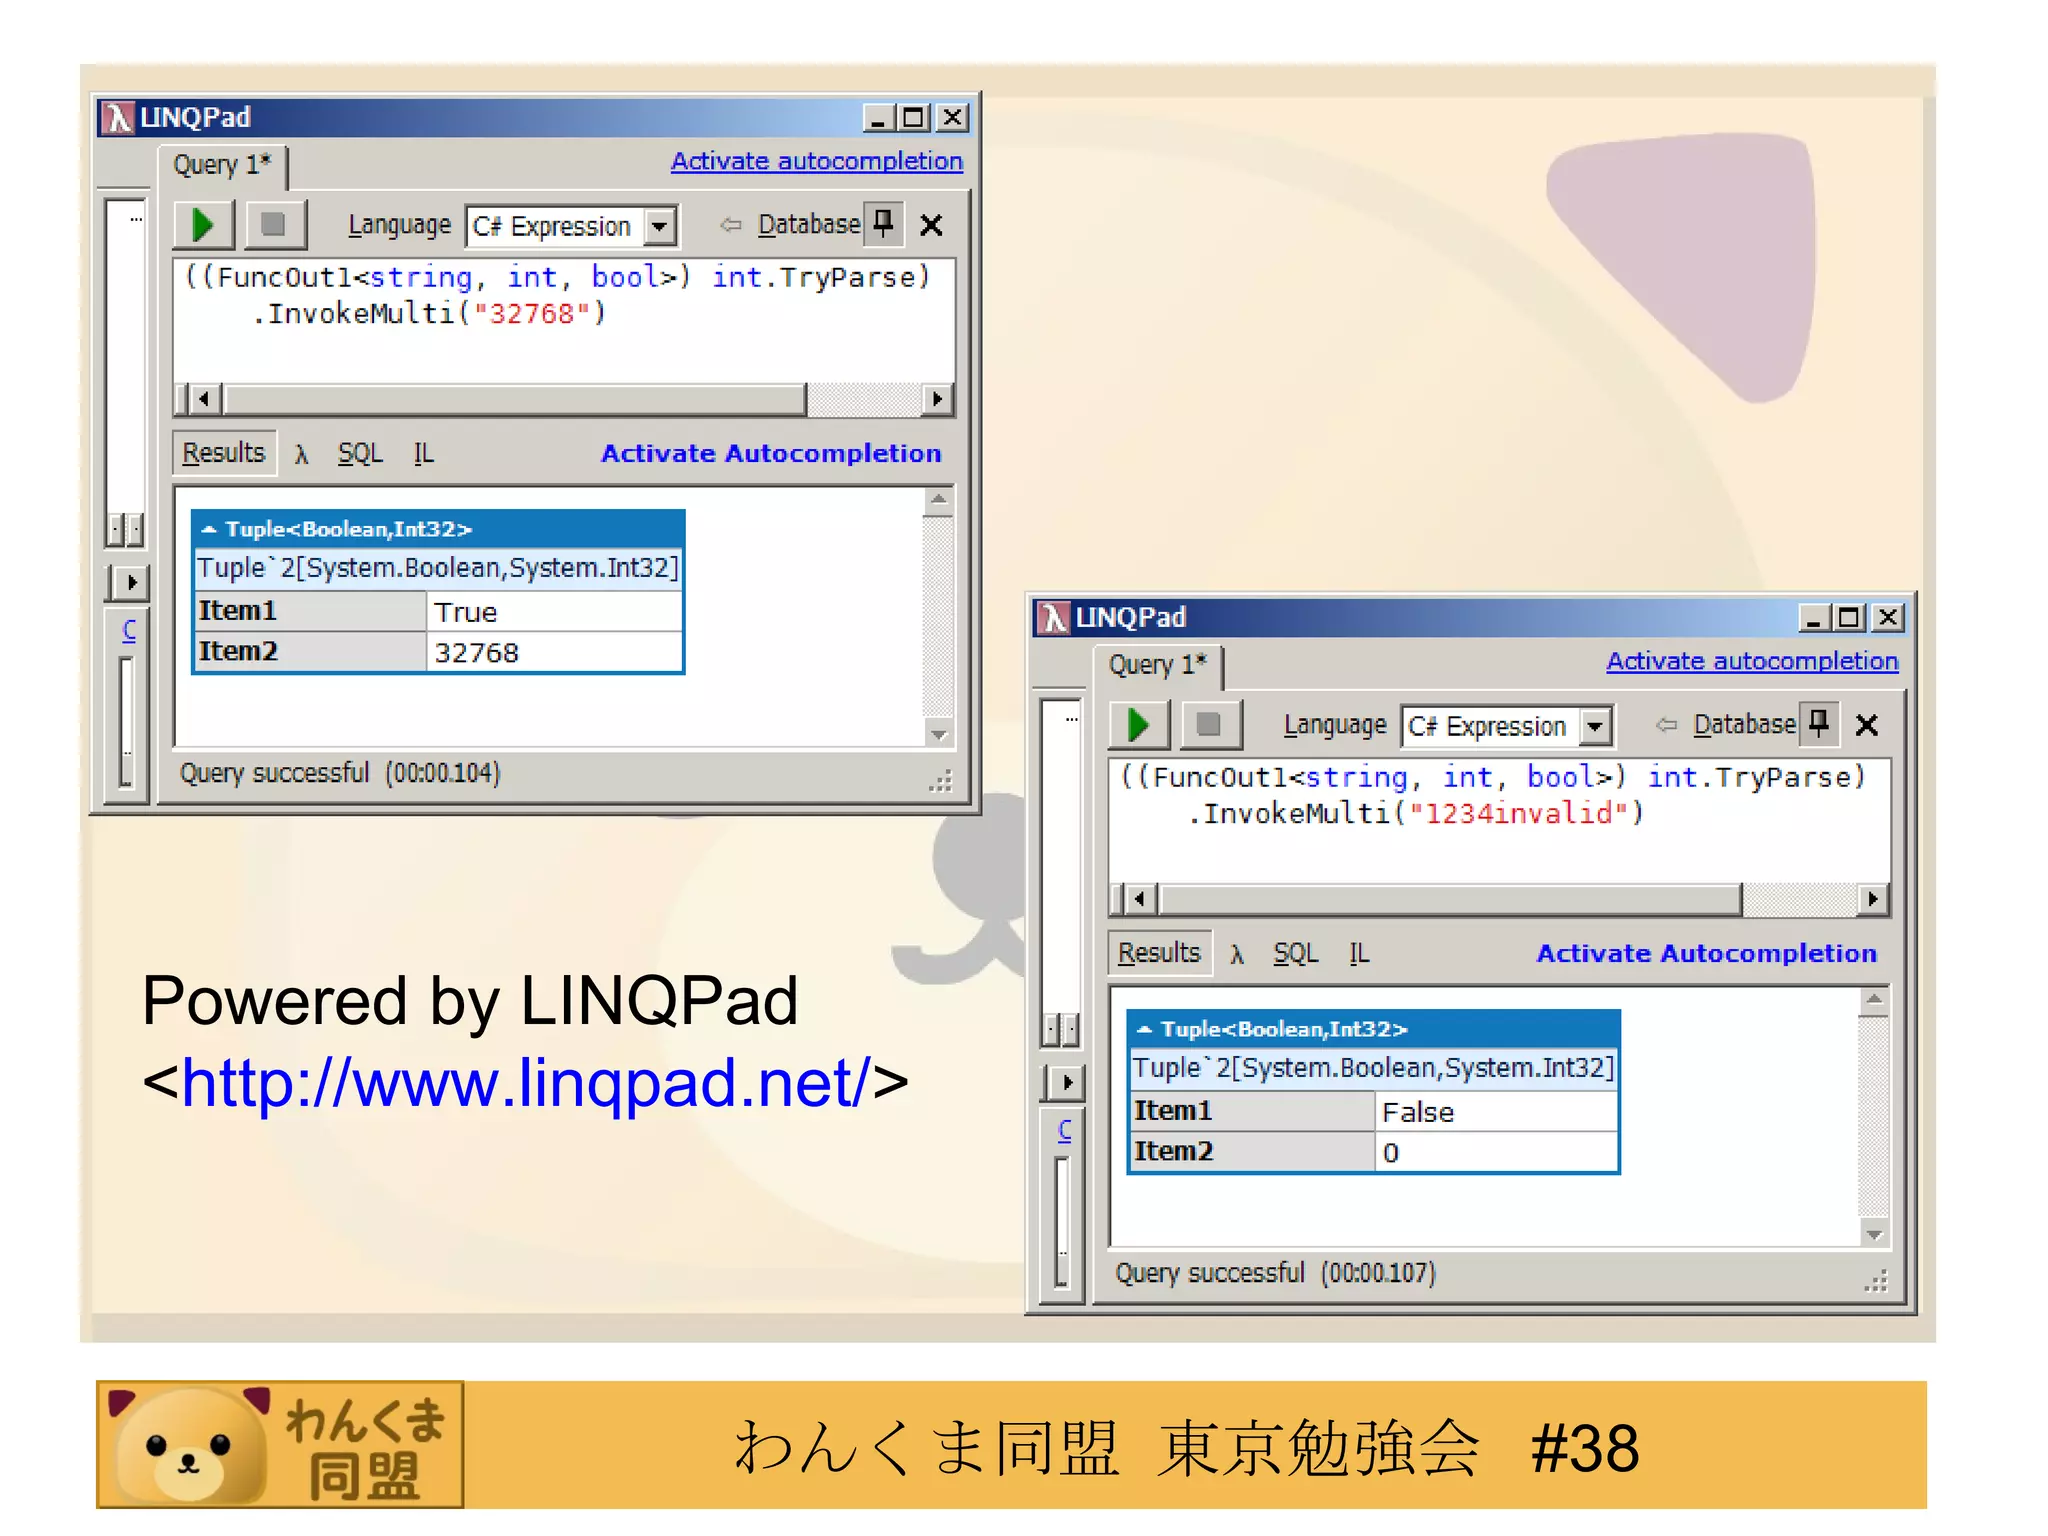Click bold 'Activate Autocompletion' in upper-left results bar
The width and height of the screenshot is (2048, 1536).
click(771, 453)
